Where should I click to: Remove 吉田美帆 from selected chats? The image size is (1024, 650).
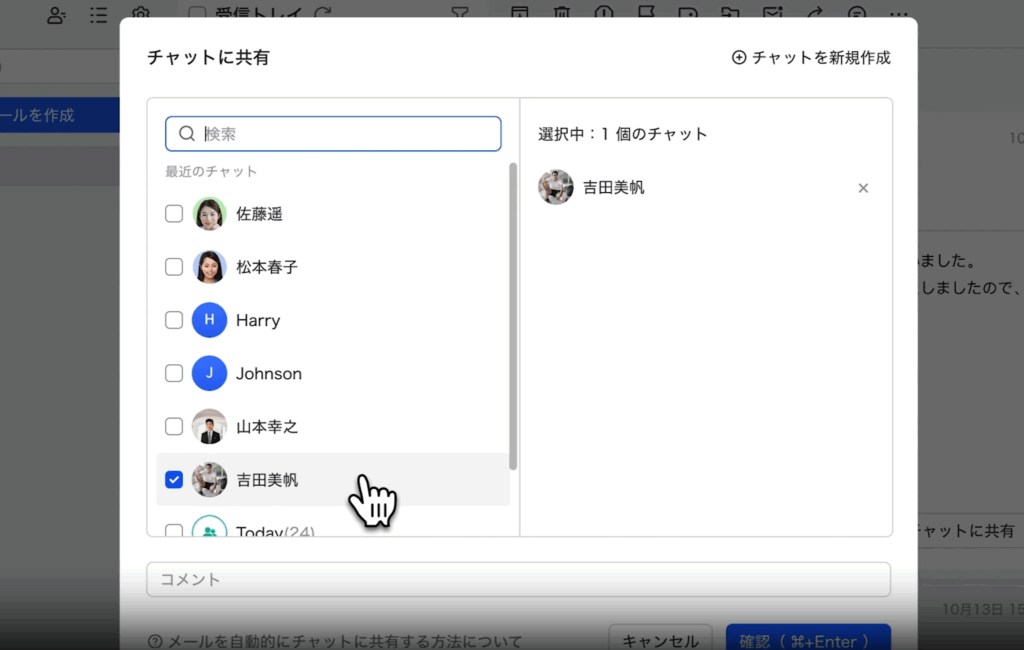(863, 188)
